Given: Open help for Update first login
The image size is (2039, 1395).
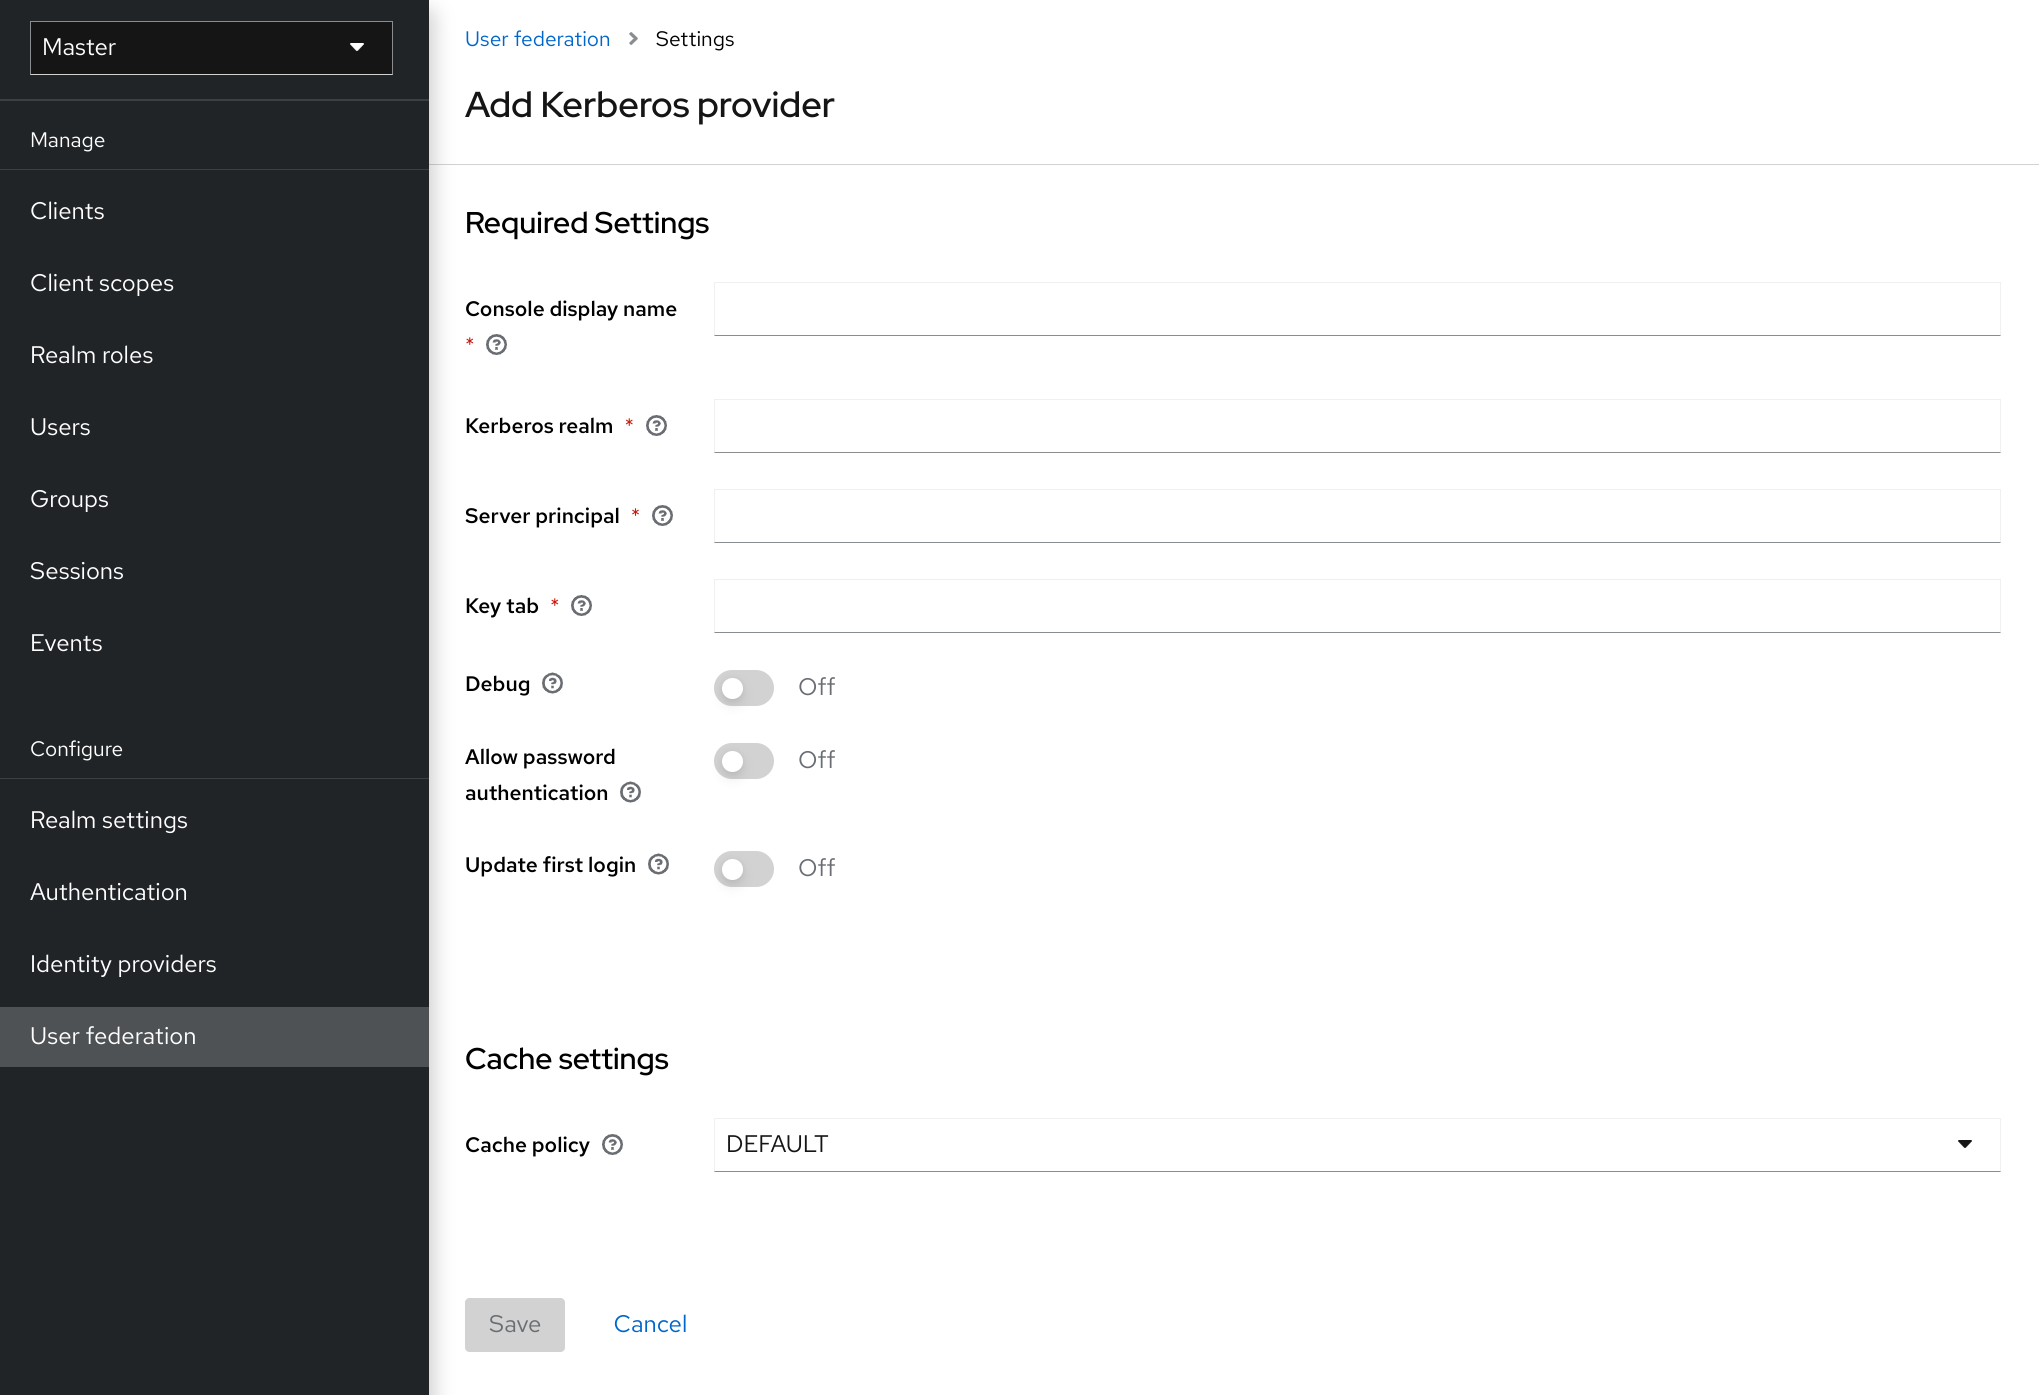Looking at the screenshot, I should point(657,864).
